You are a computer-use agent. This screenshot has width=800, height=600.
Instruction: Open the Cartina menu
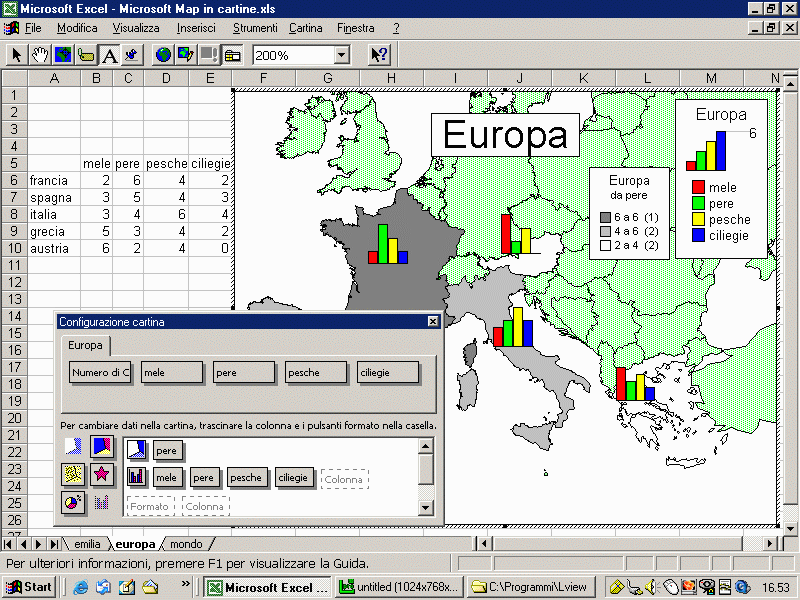tap(305, 28)
